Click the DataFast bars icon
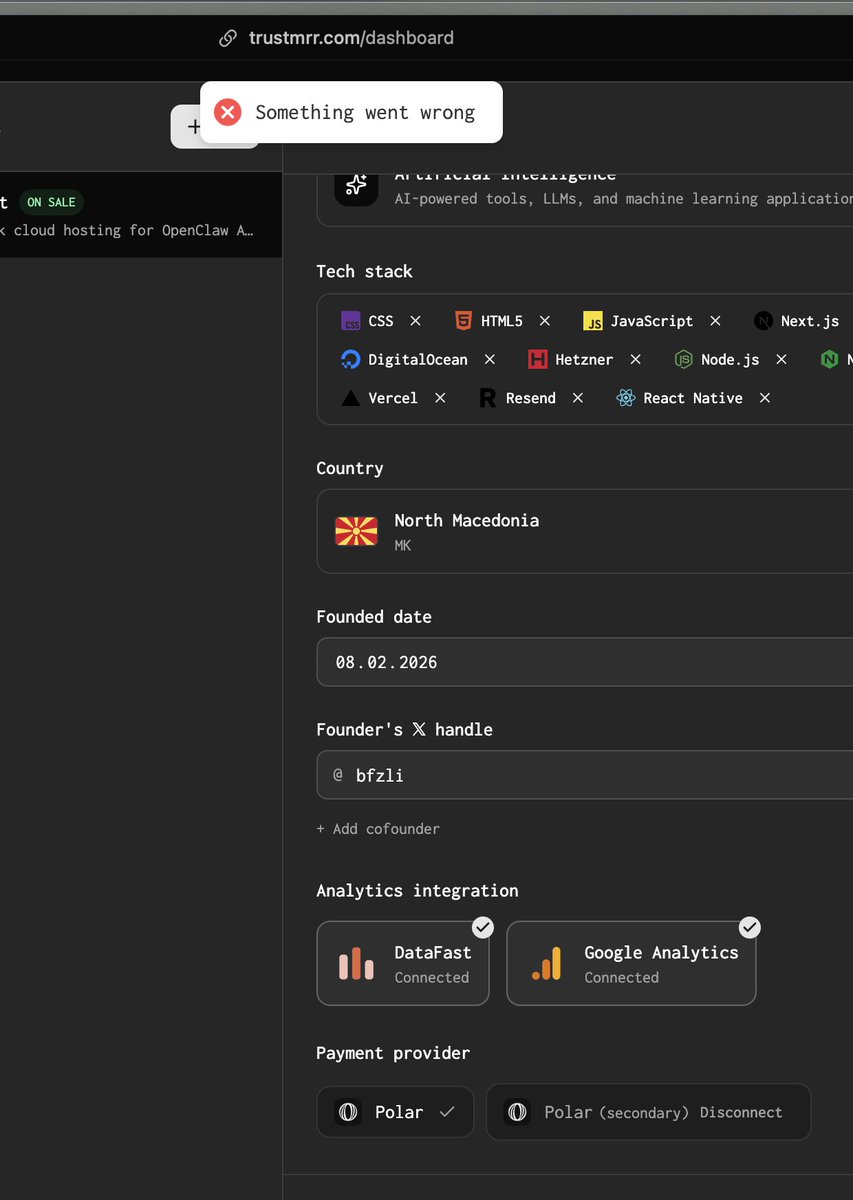The height and width of the screenshot is (1200, 853). pos(356,964)
